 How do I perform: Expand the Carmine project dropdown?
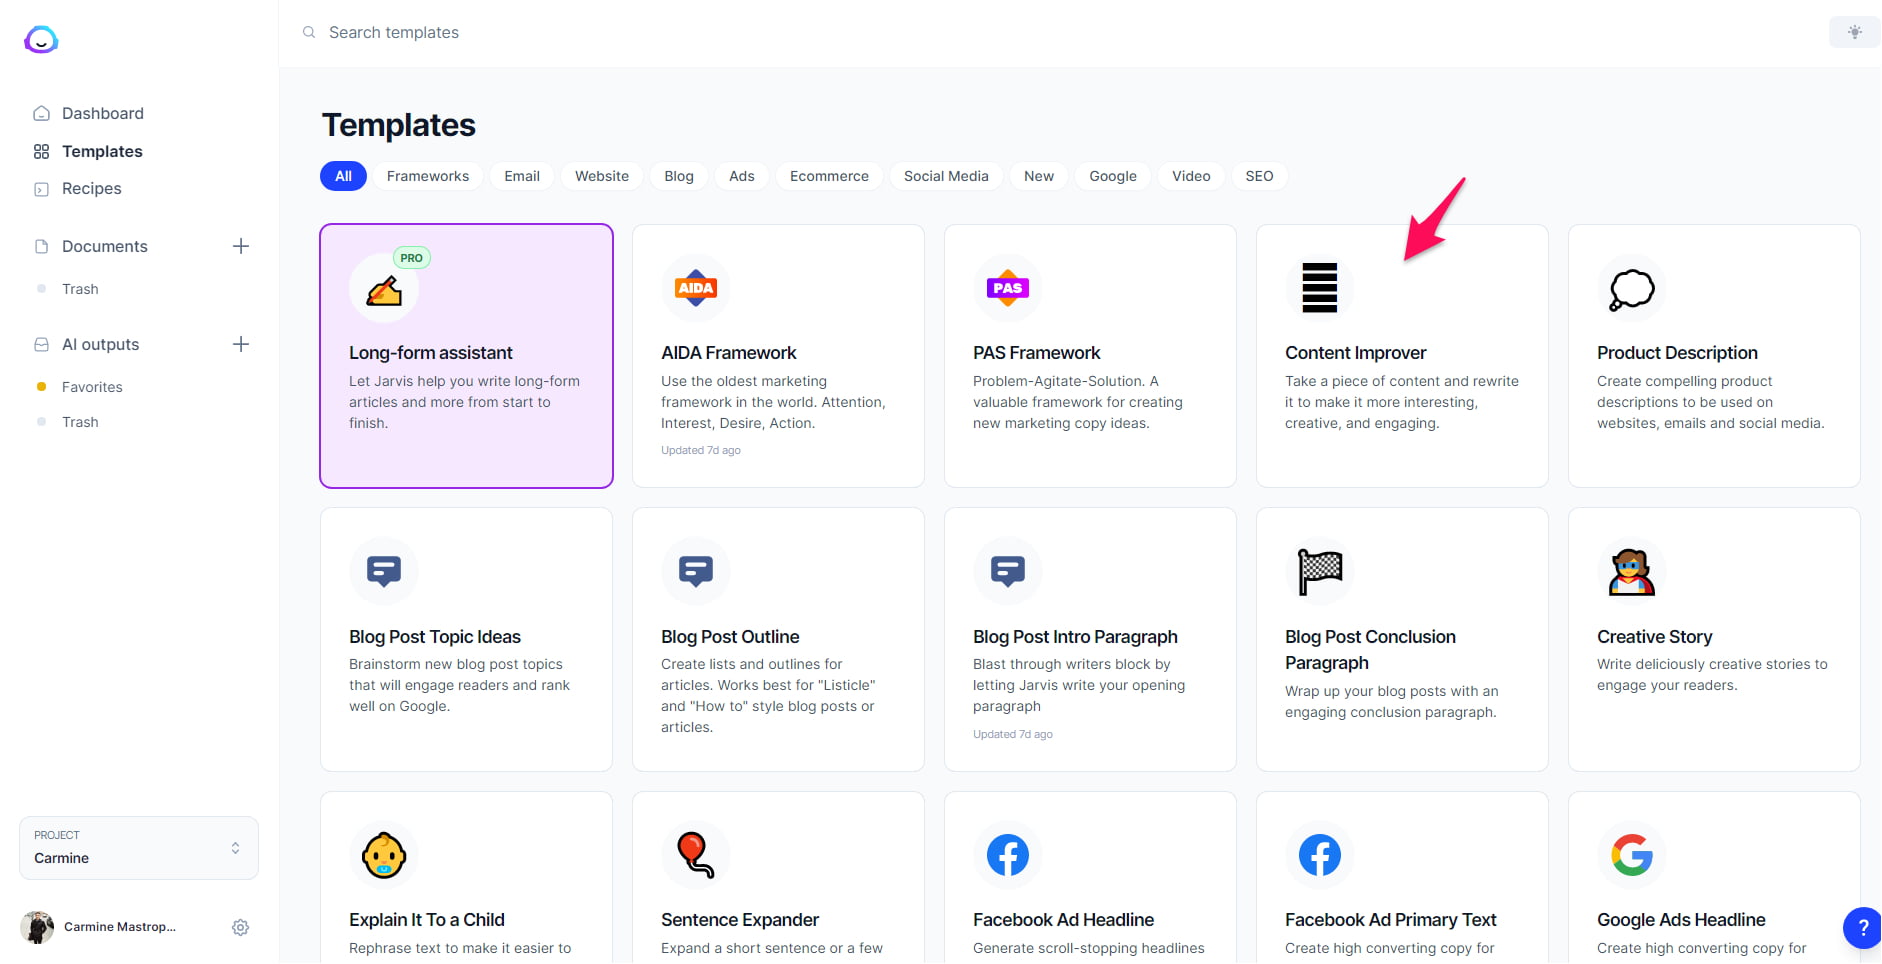[x=139, y=848]
